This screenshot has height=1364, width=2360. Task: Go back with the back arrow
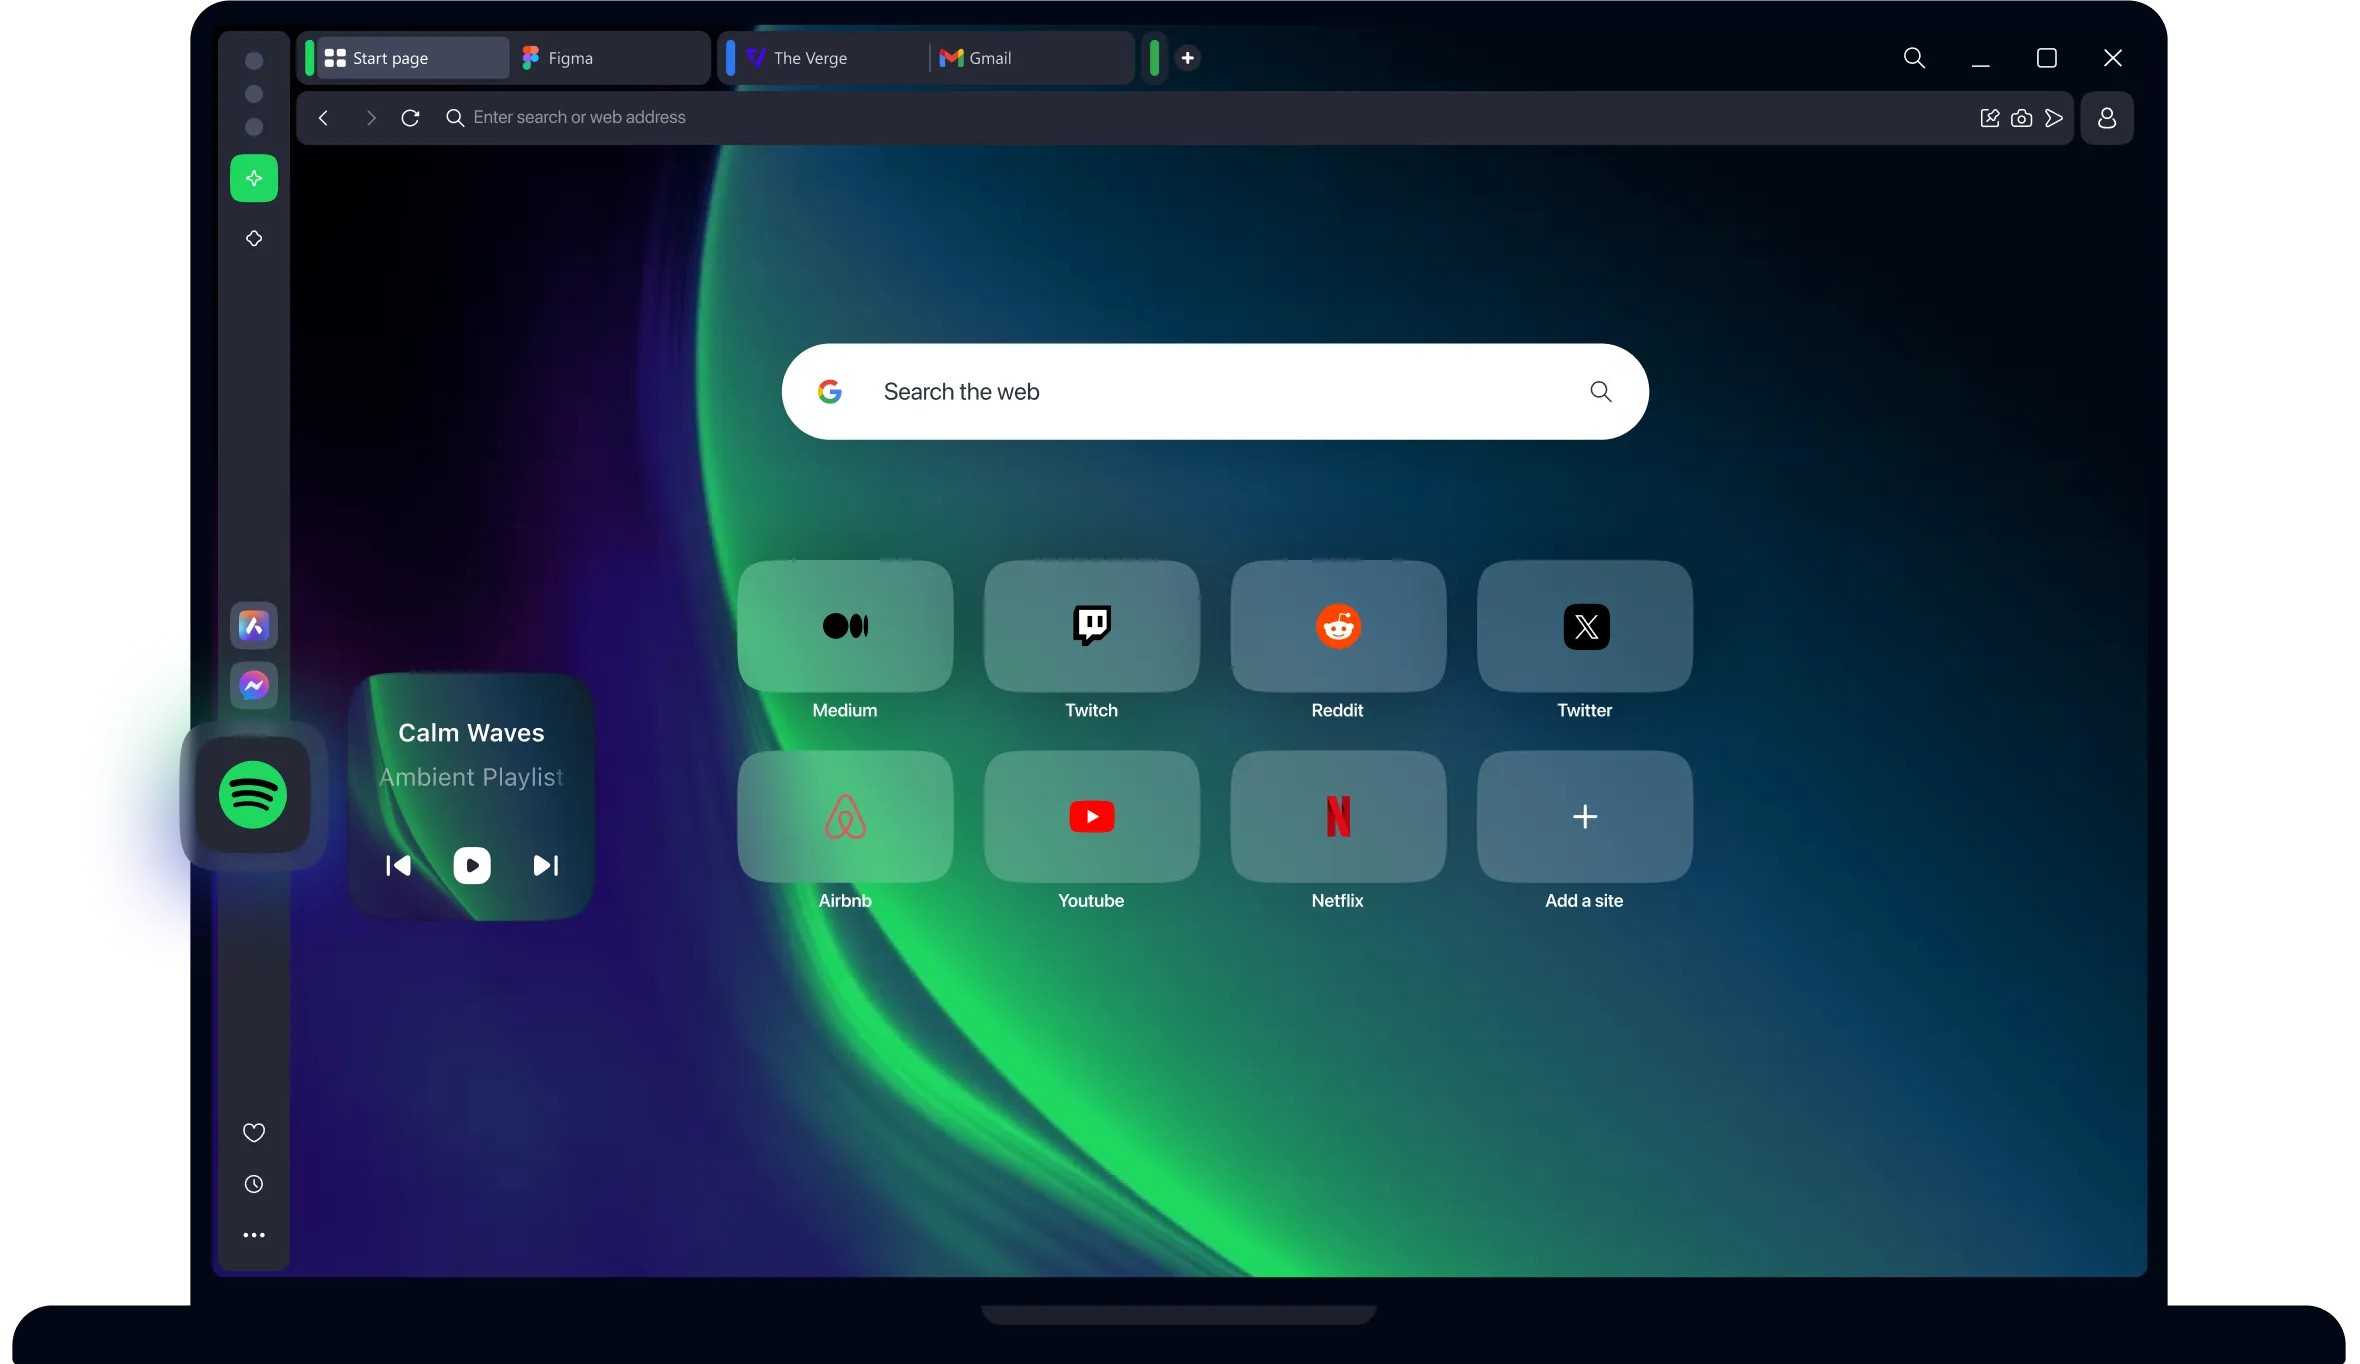click(x=323, y=118)
